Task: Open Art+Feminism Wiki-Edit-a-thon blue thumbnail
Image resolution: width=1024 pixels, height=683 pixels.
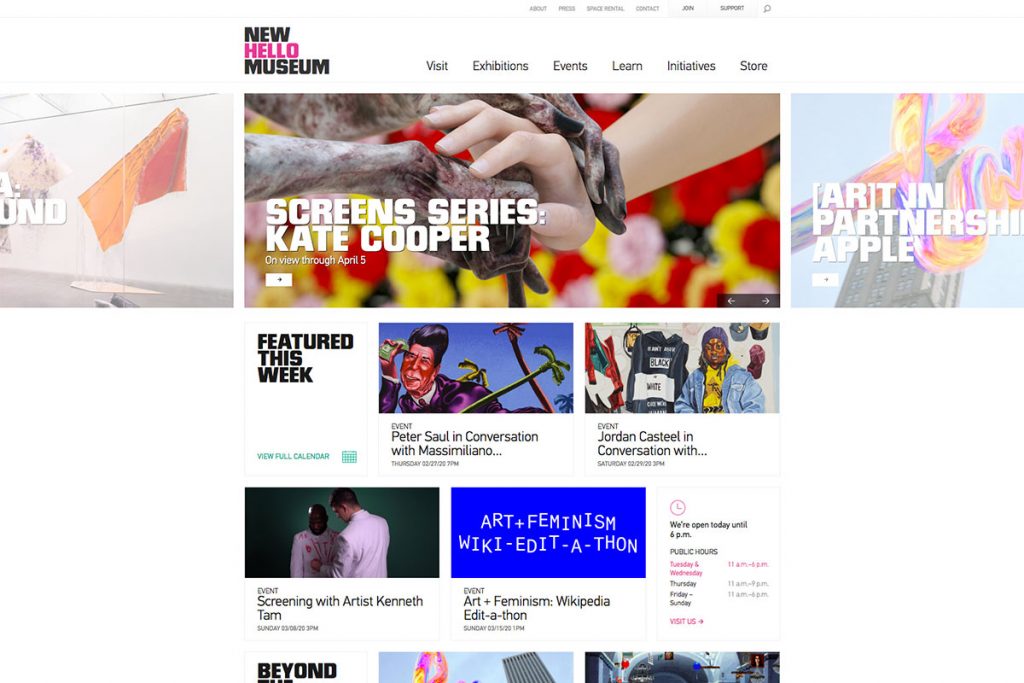Action: pyautogui.click(x=548, y=532)
